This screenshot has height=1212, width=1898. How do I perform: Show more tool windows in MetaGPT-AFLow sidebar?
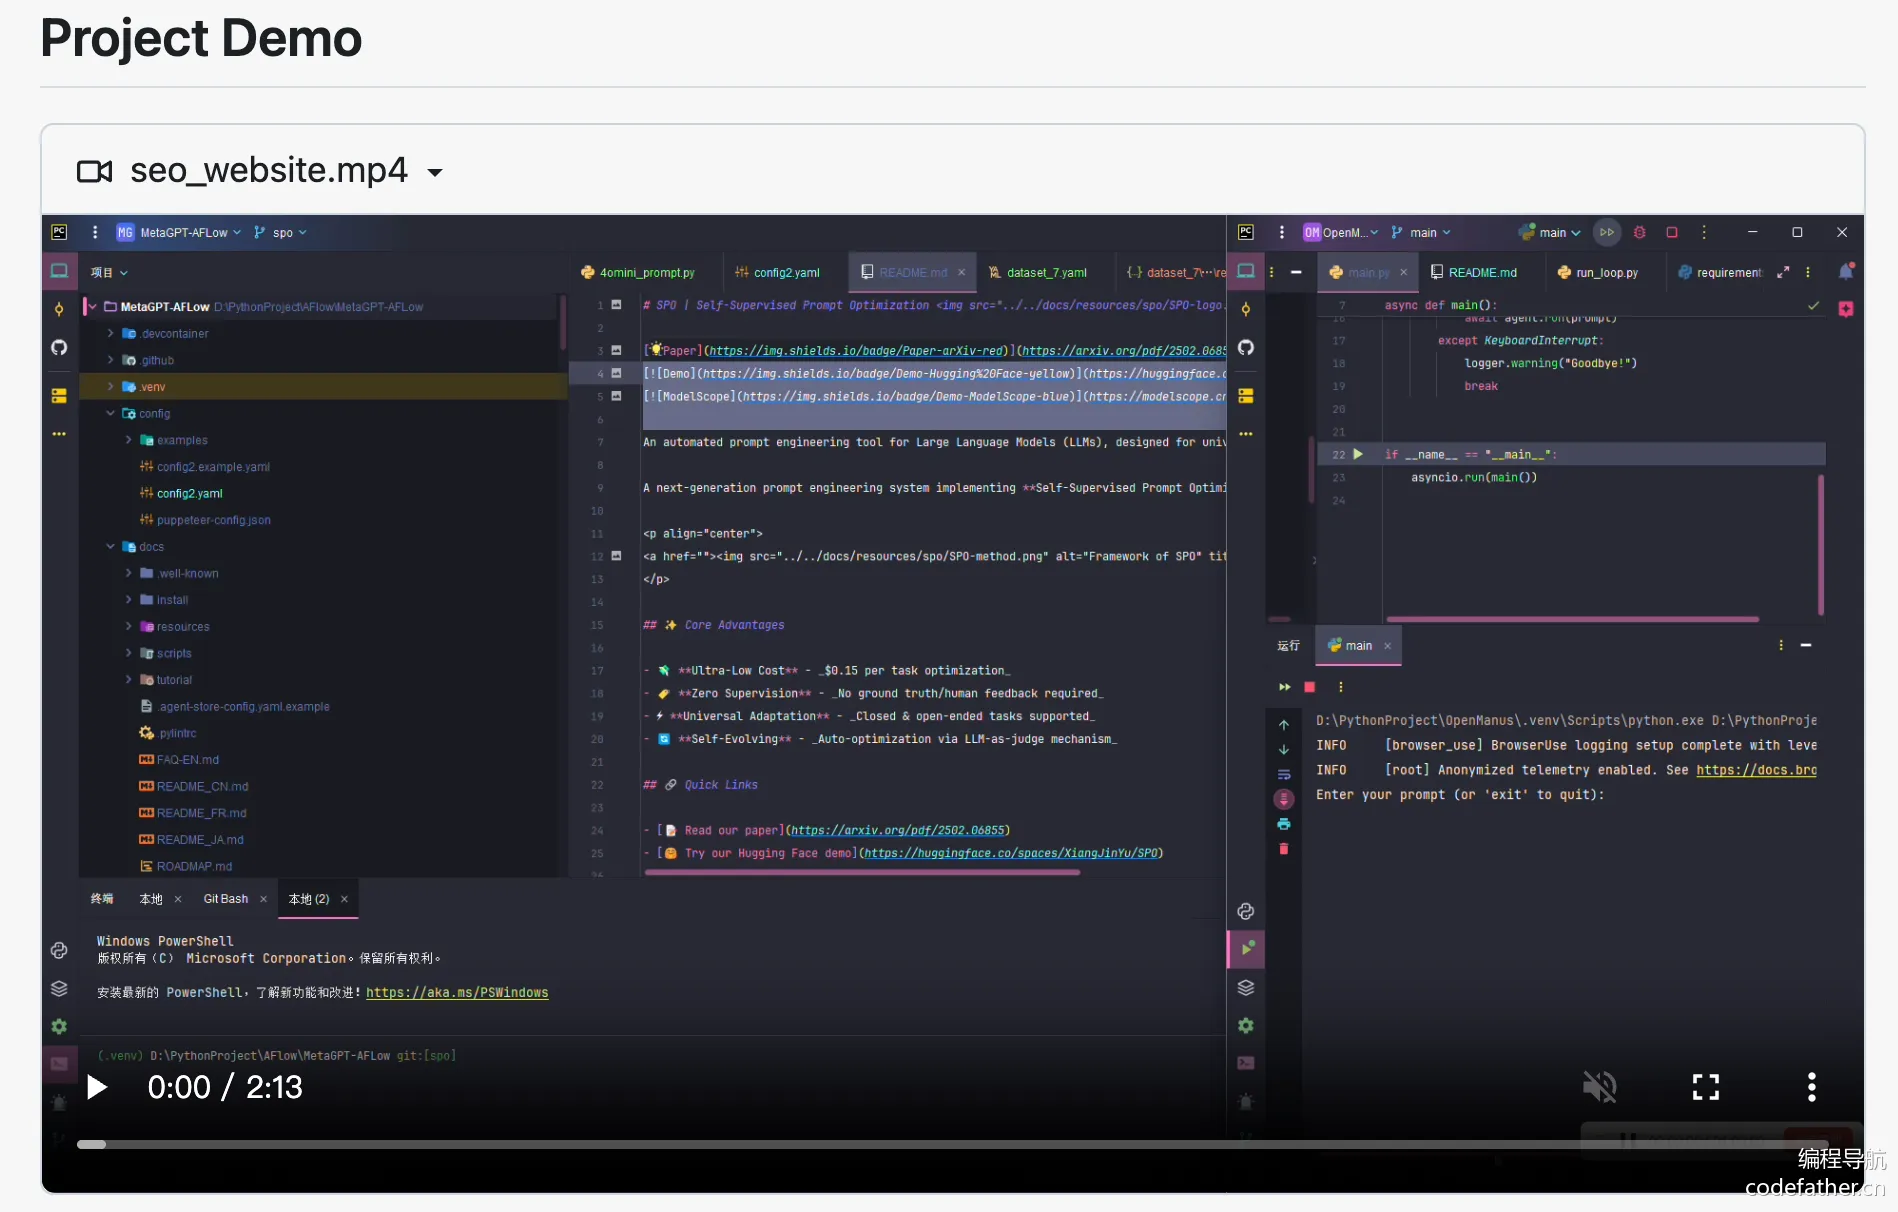pyautogui.click(x=59, y=434)
